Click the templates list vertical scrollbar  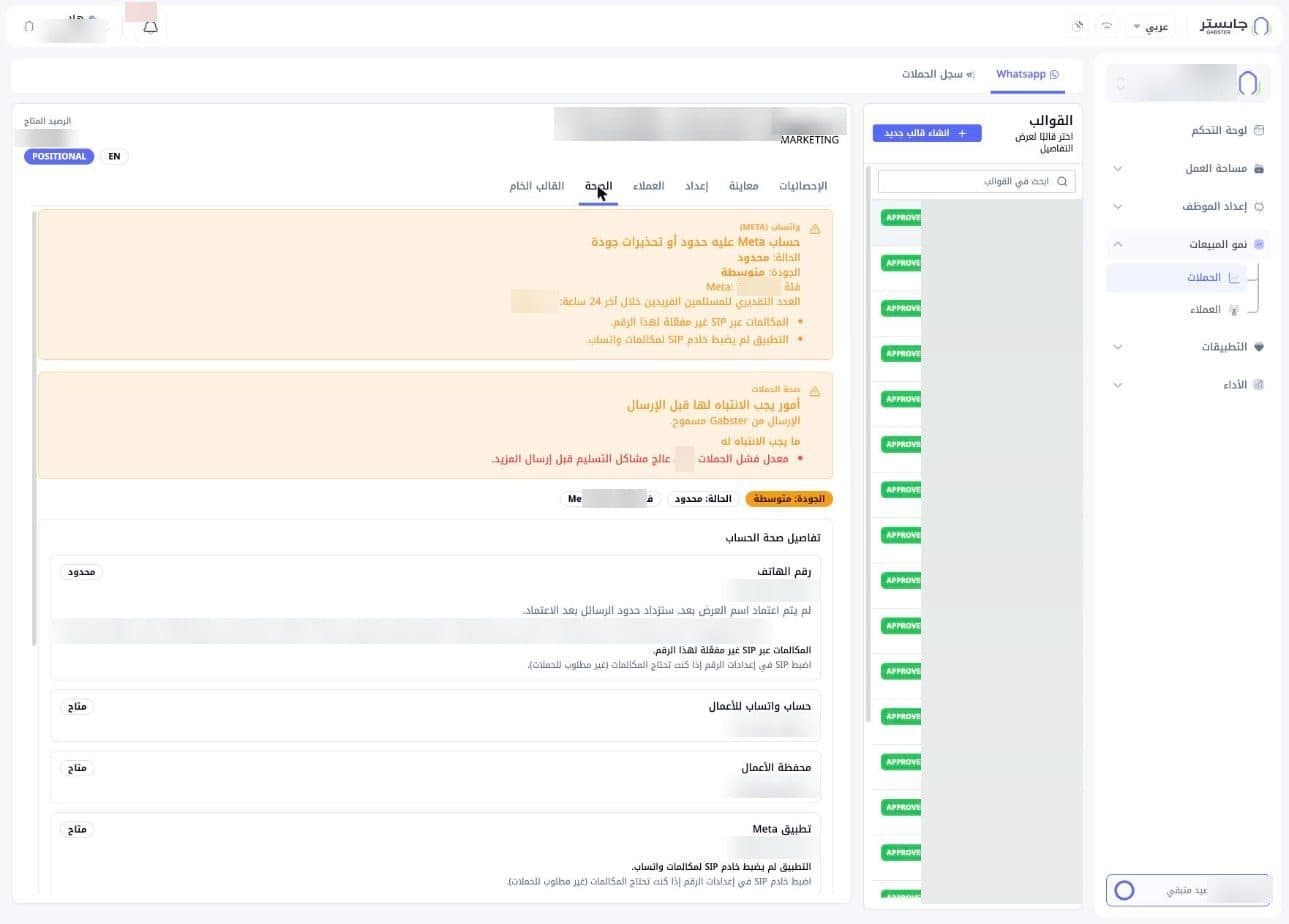coord(868,443)
